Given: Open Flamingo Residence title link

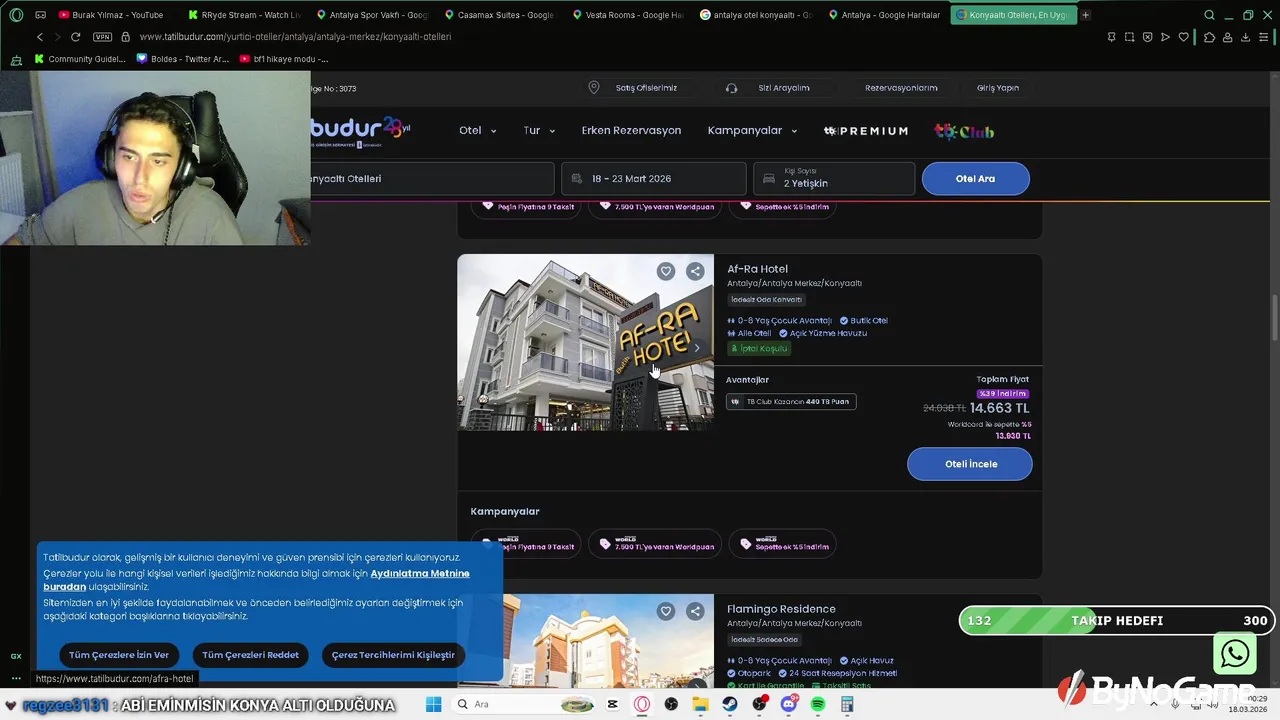Looking at the screenshot, I should [781, 609].
